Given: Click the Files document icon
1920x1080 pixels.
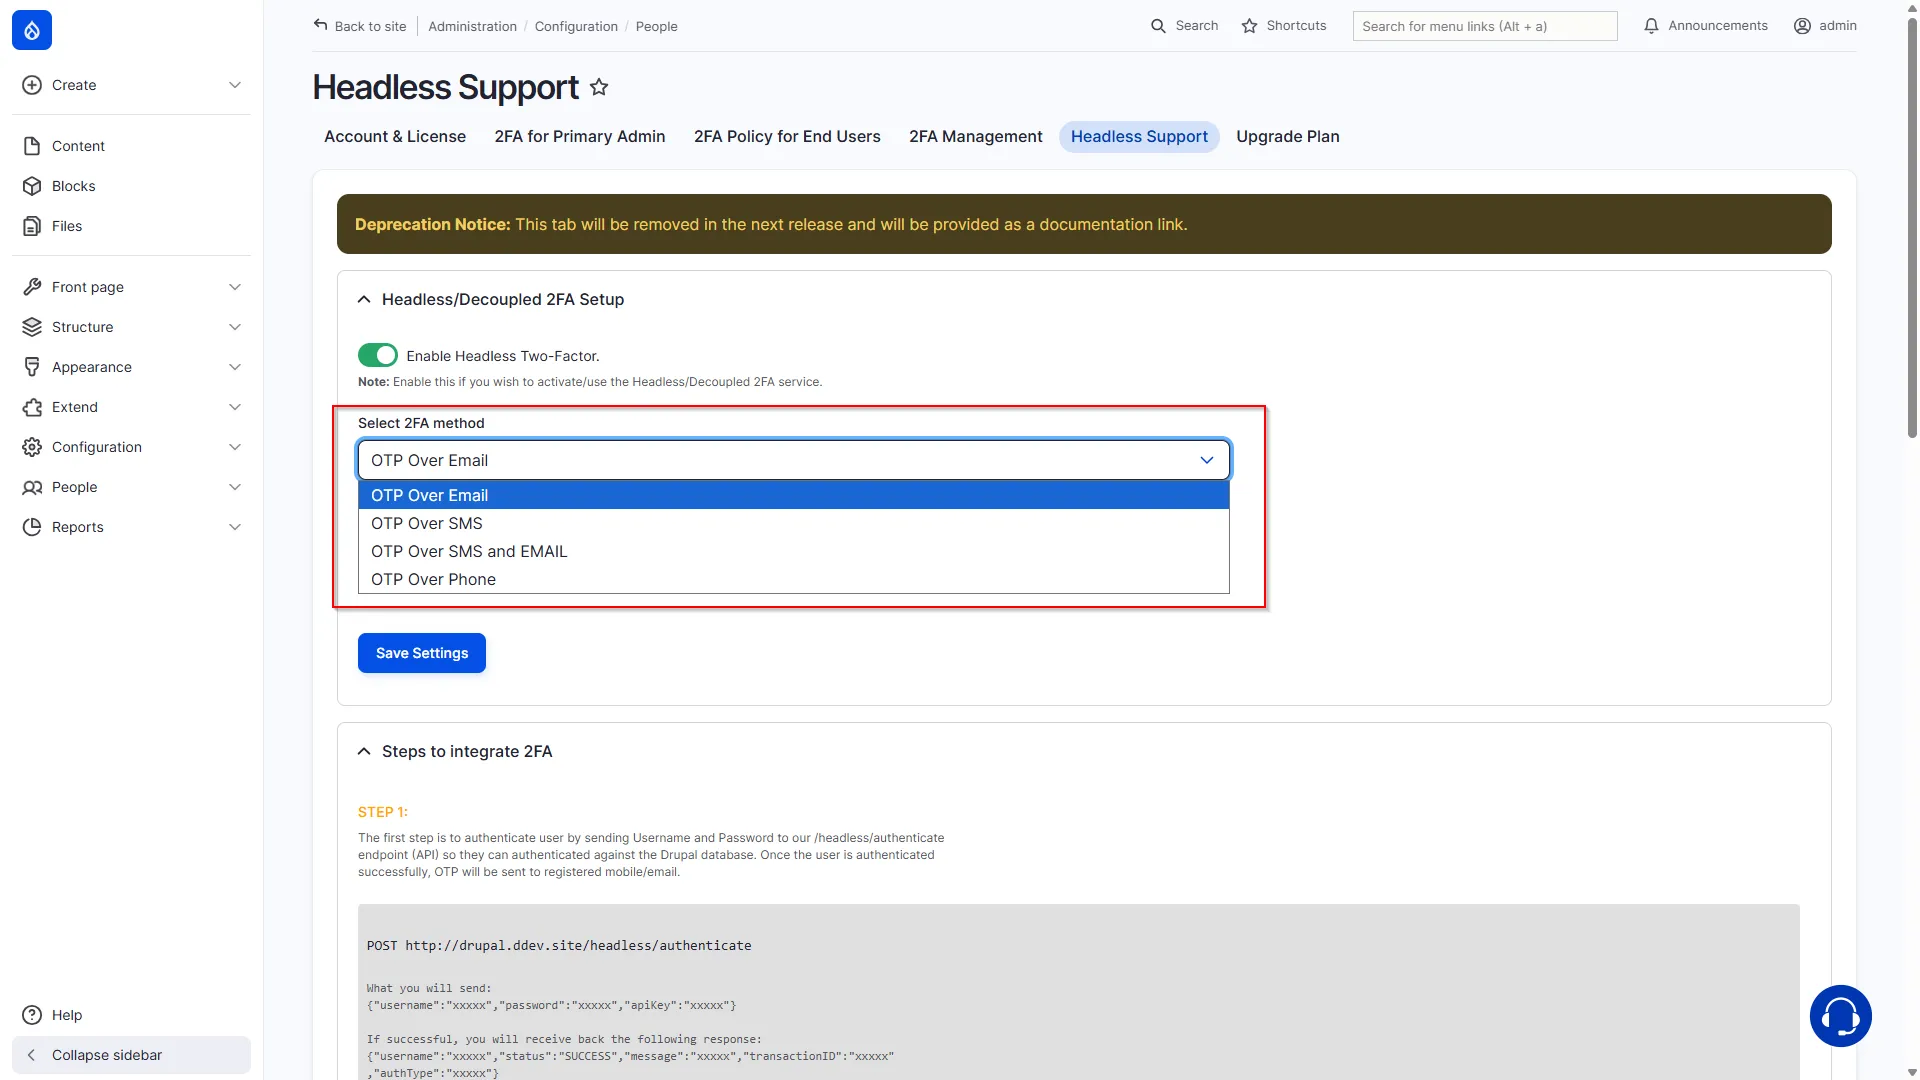Looking at the screenshot, I should (32, 226).
